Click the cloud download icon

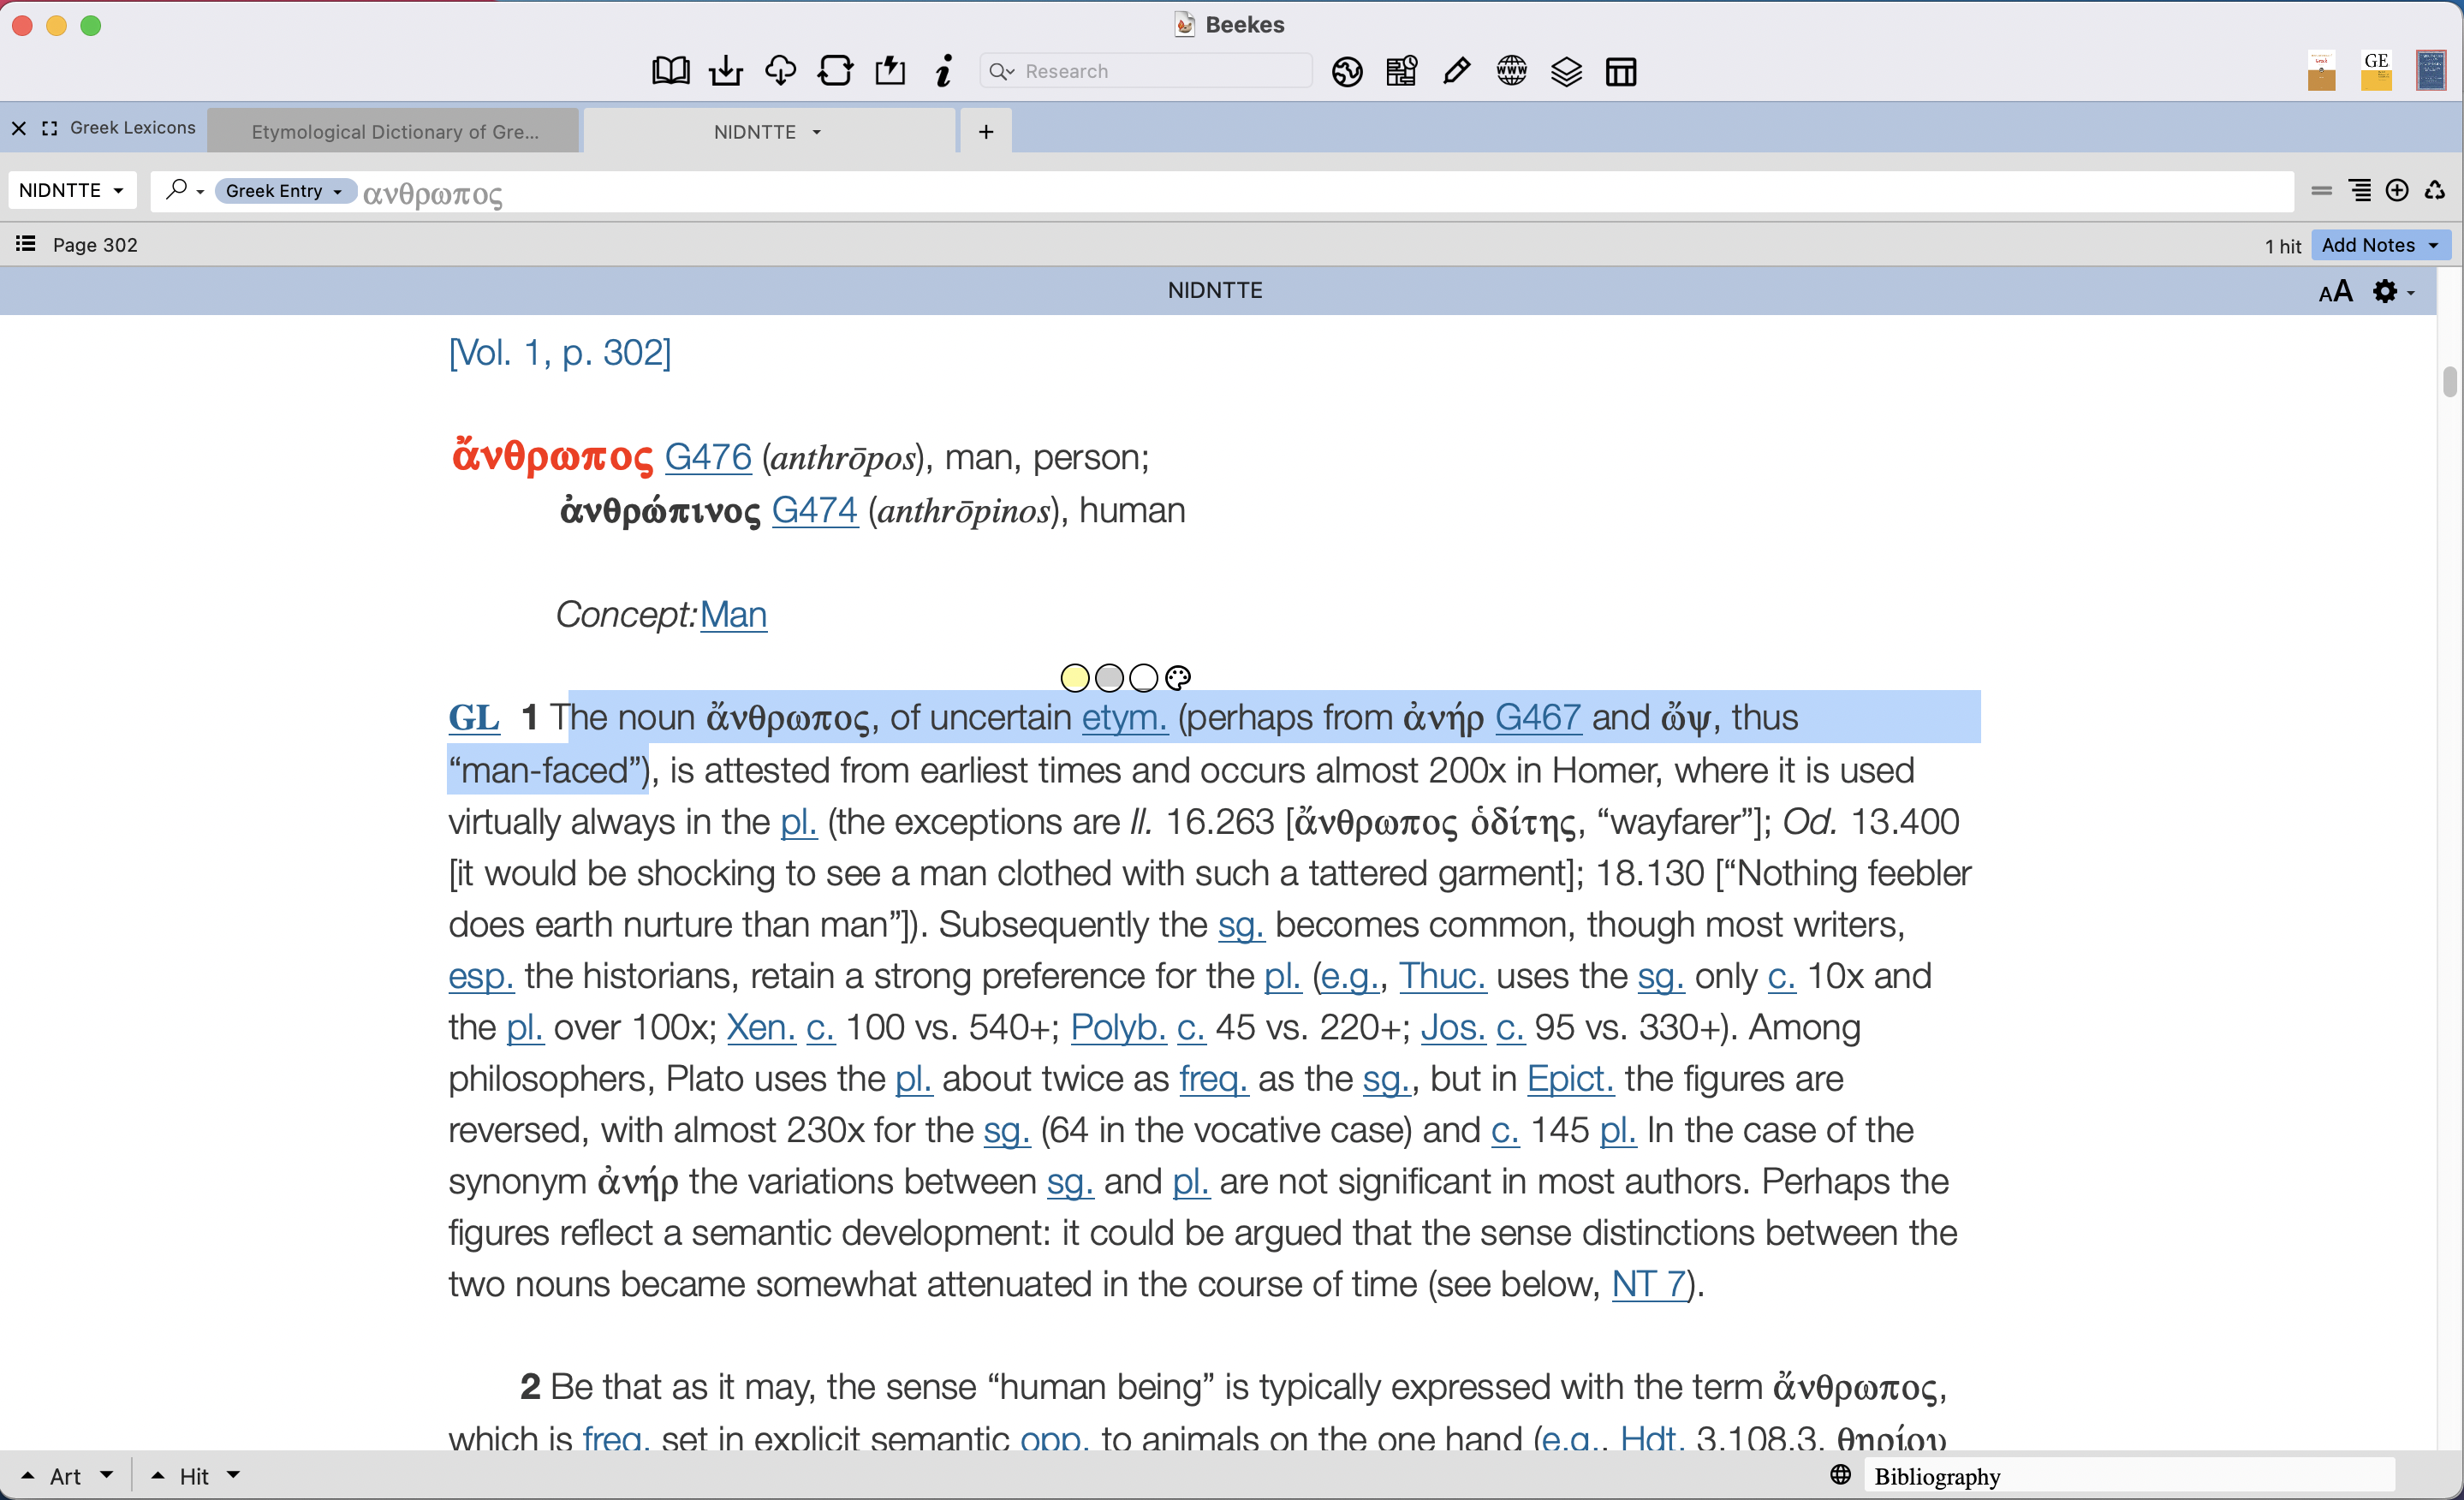(x=781, y=70)
